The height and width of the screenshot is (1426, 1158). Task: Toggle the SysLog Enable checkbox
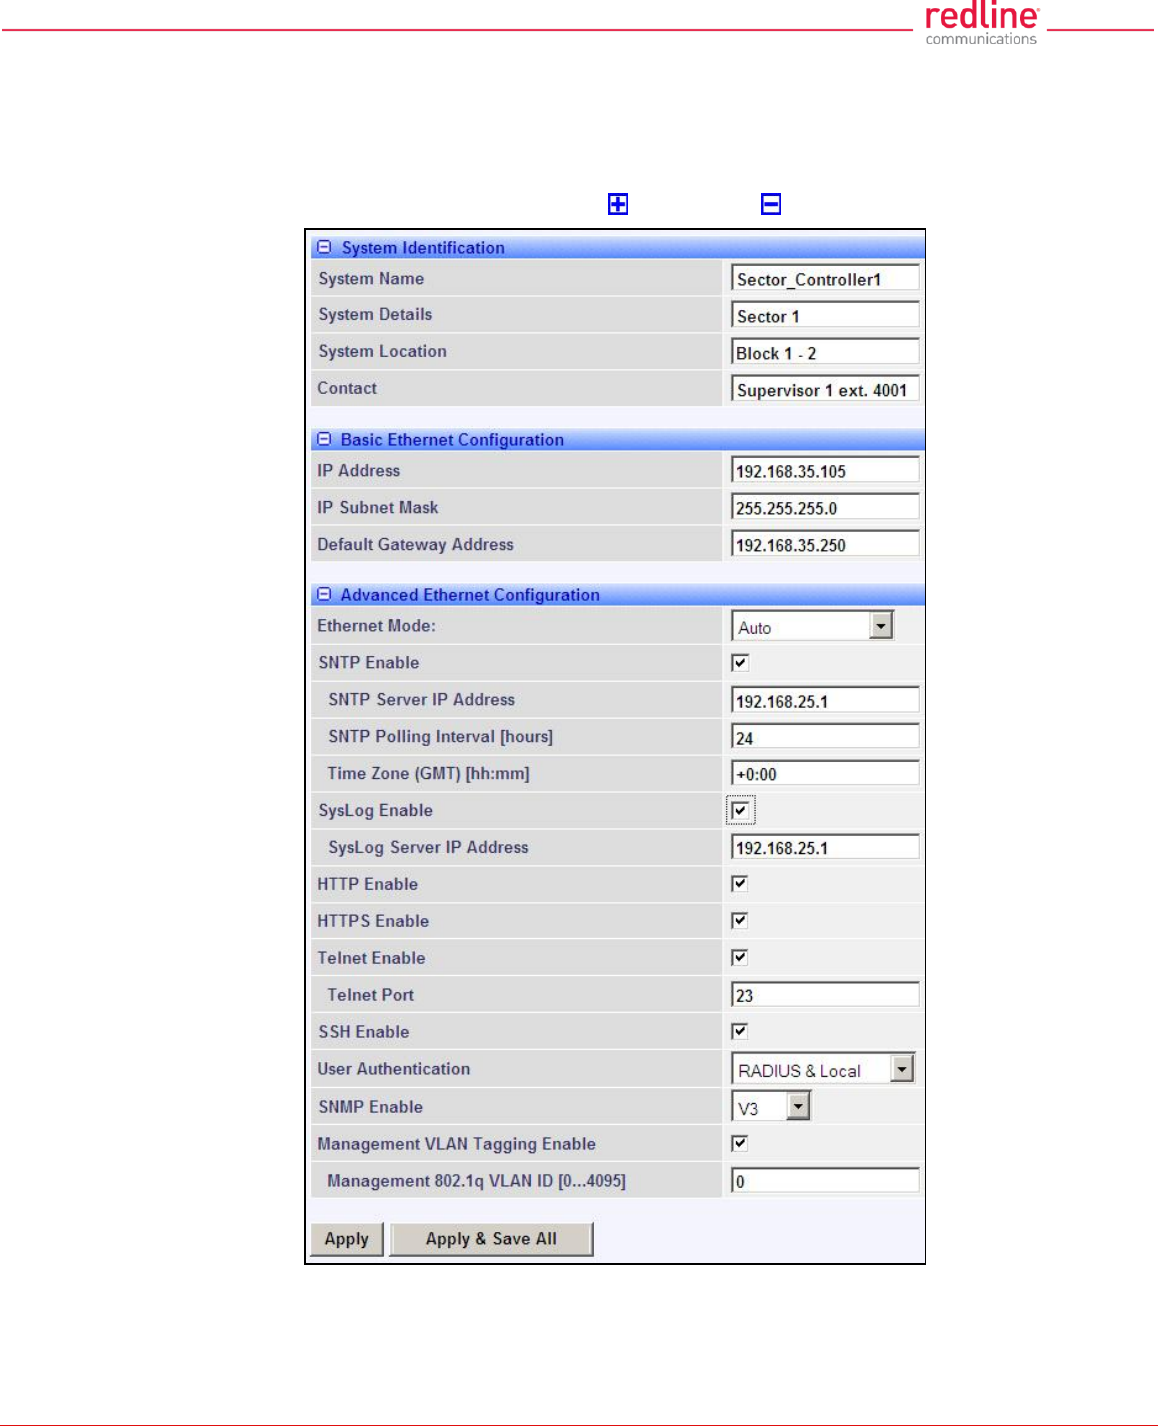click(x=740, y=810)
